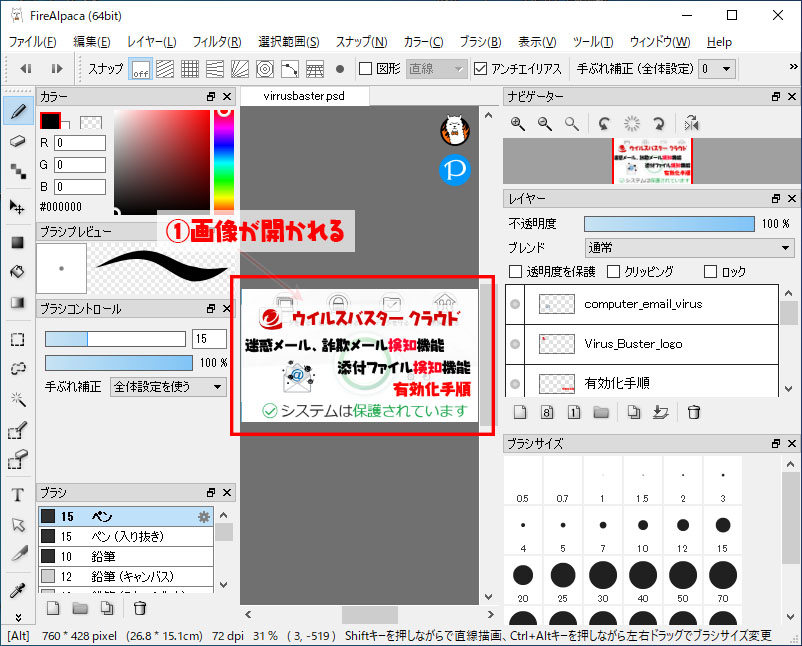Screen dimensions: 802x646
Task: Toggle visibility of computer_email_virus layer
Action: (515, 304)
